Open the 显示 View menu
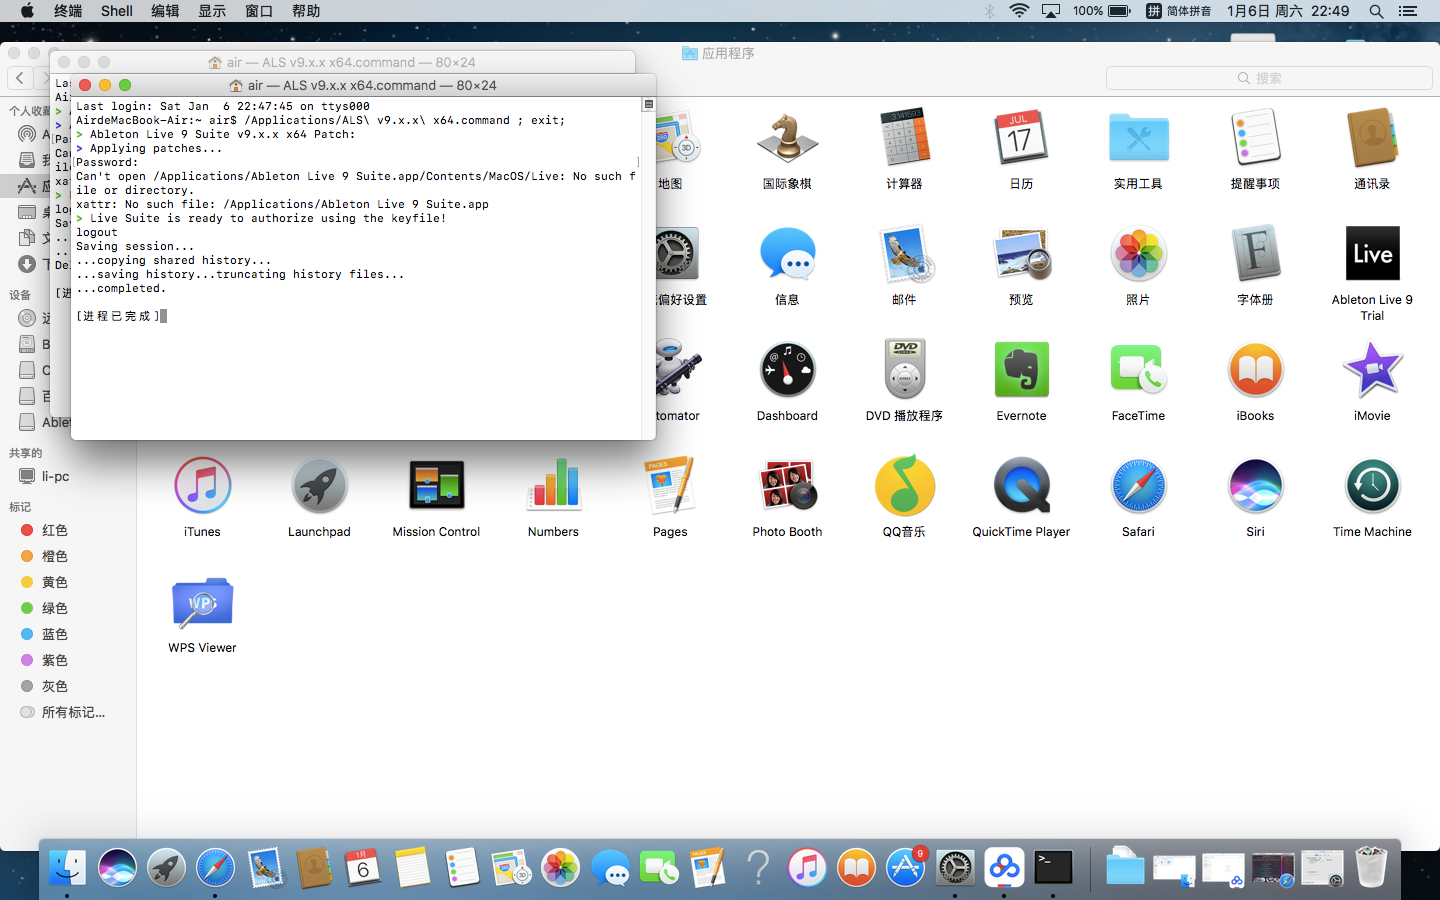This screenshot has height=900, width=1440. pyautogui.click(x=212, y=11)
